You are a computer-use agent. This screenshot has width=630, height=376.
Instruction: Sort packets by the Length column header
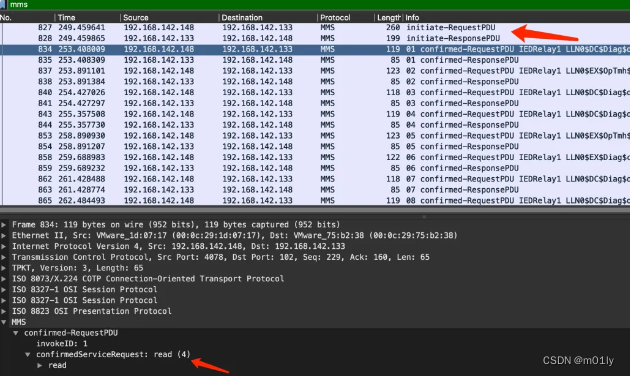389,18
